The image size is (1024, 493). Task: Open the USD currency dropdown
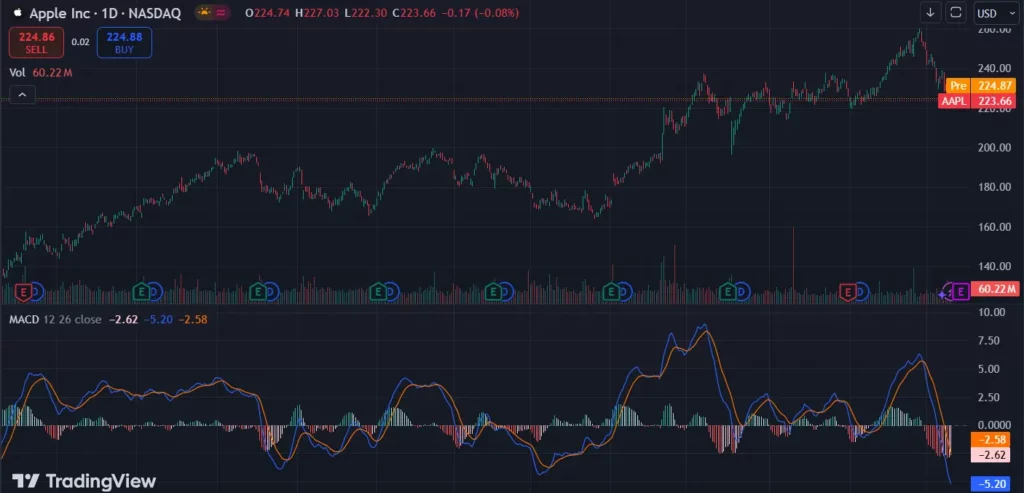click(x=993, y=13)
